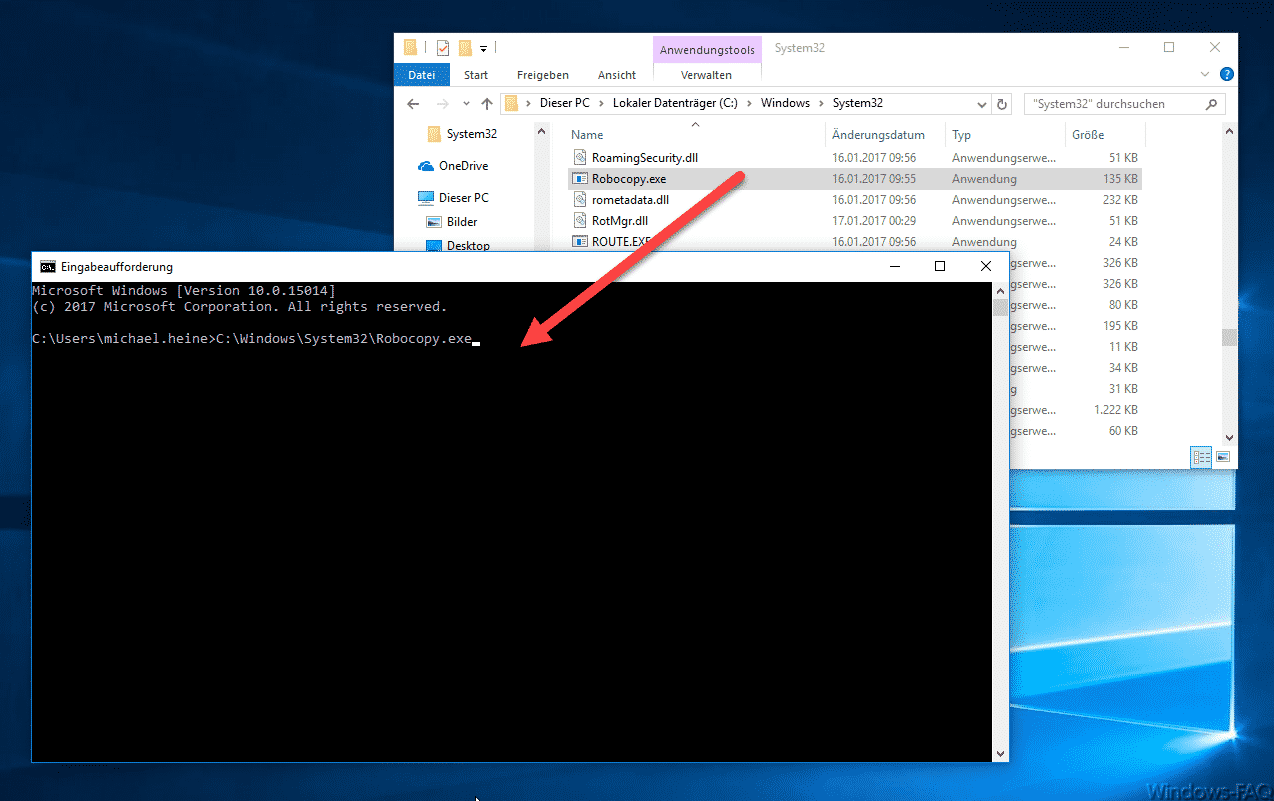Click the Dieser PC monitor icon
This screenshot has width=1274, height=801.
[426, 198]
